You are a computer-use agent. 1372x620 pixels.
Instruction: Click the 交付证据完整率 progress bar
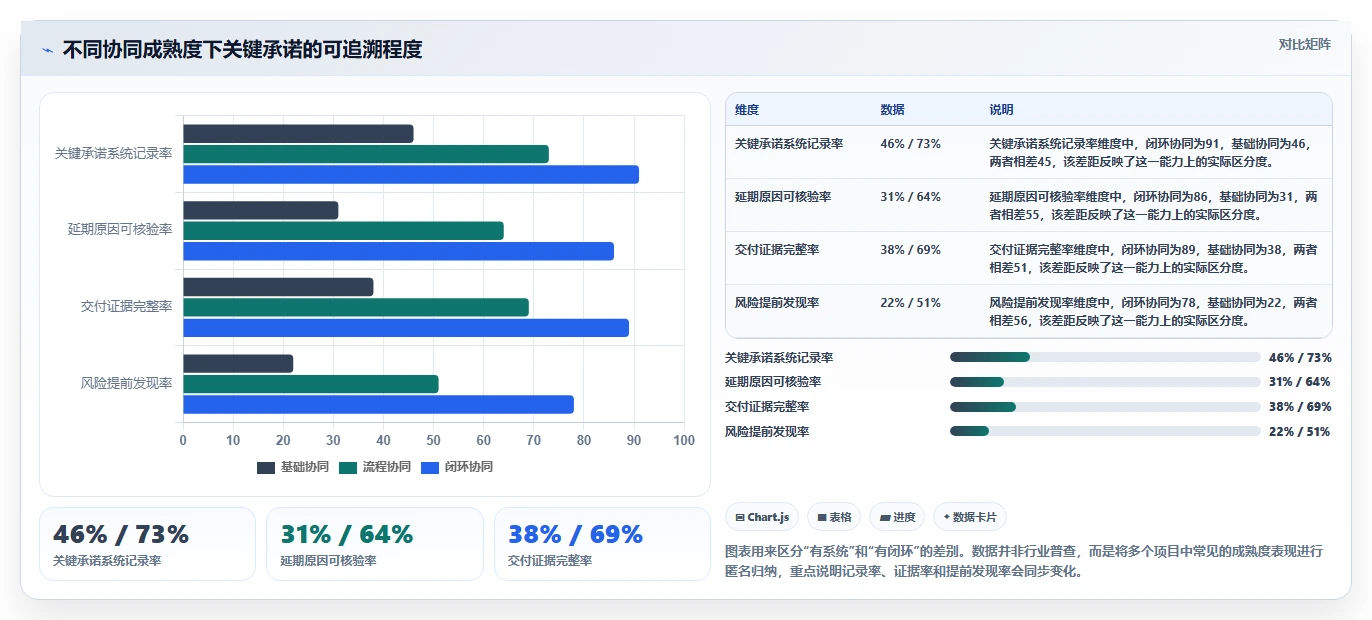(x=1105, y=407)
